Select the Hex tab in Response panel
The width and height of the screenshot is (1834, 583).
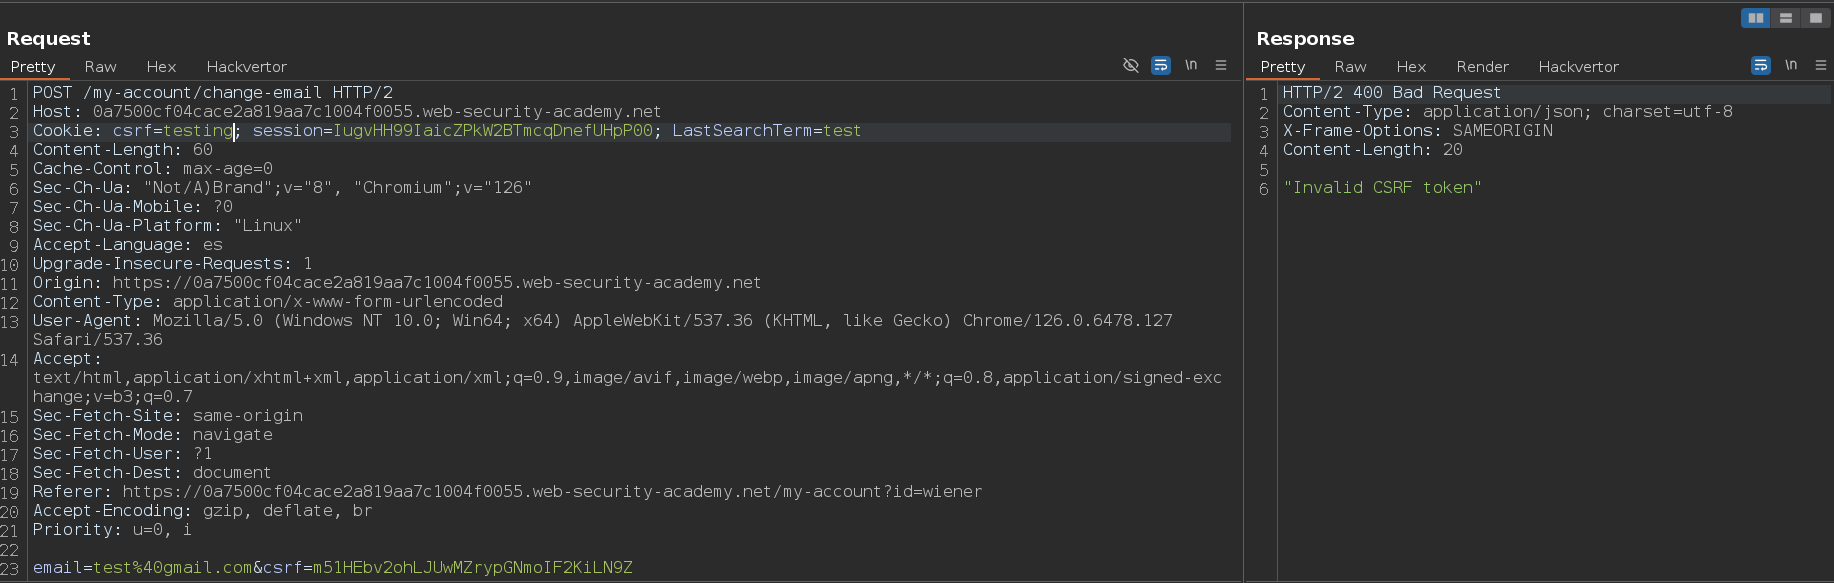(x=1411, y=67)
